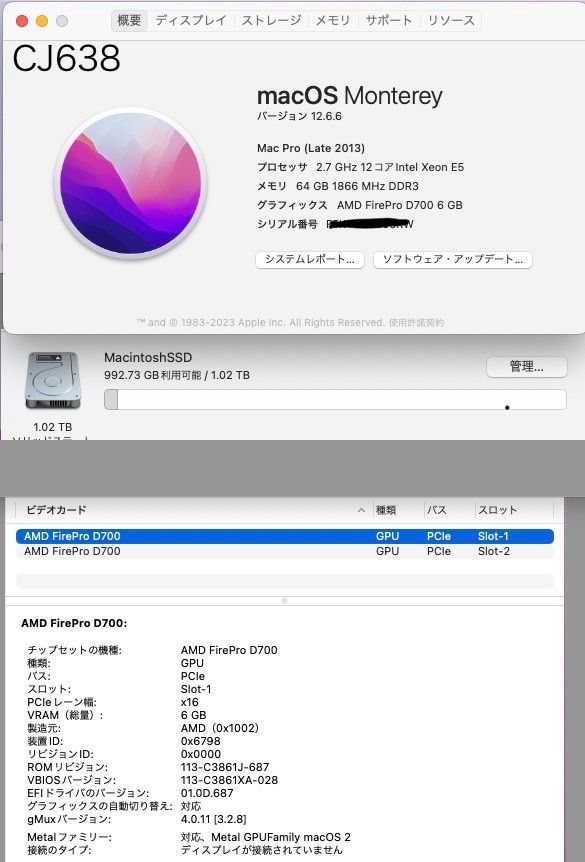This screenshot has width=585, height=862.
Task: Click the EFI driver version 01.0D.687
Action: point(207,793)
